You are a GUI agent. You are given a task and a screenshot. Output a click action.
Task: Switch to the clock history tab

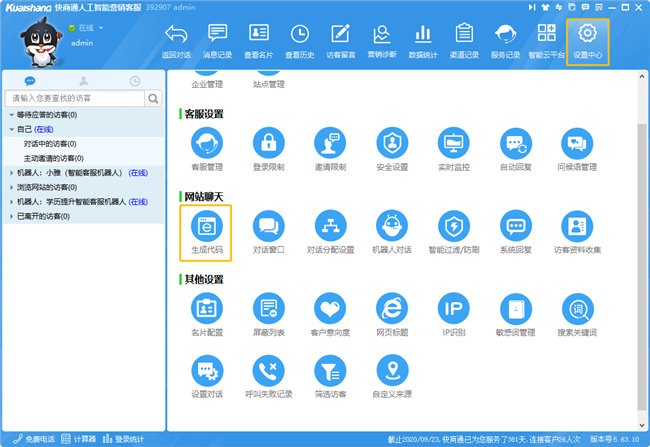(x=135, y=80)
